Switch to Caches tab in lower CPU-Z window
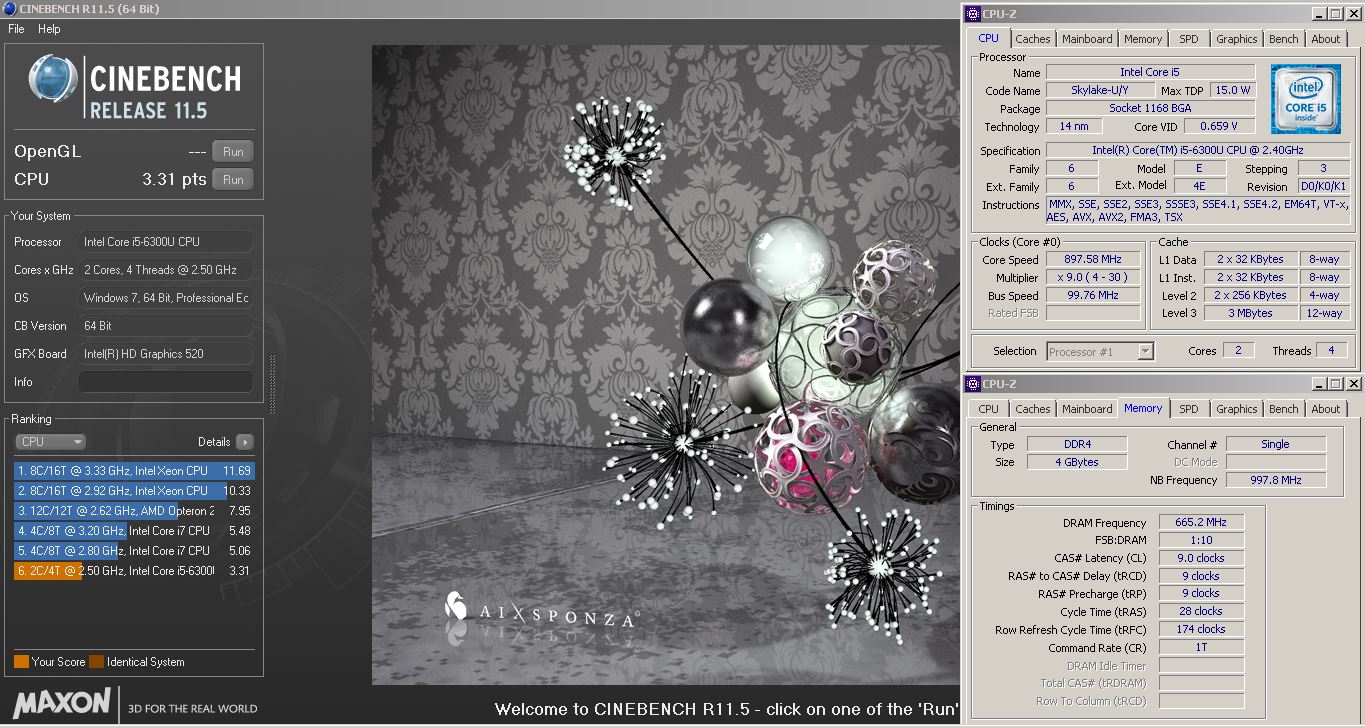1365x728 pixels. tap(1033, 409)
